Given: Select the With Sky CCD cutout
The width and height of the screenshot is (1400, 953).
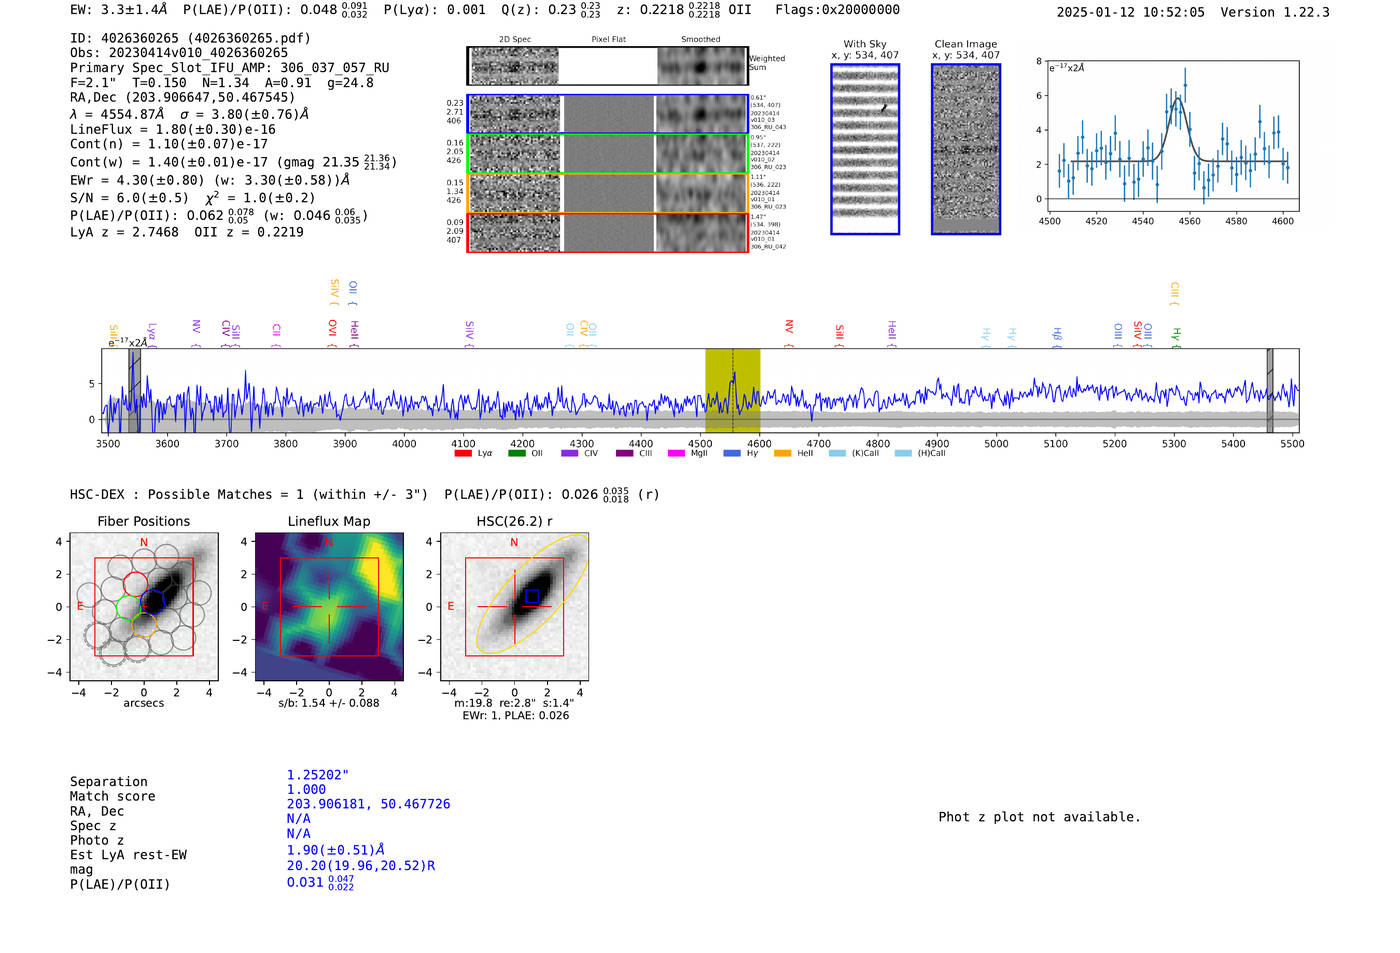Looking at the screenshot, I should [865, 149].
